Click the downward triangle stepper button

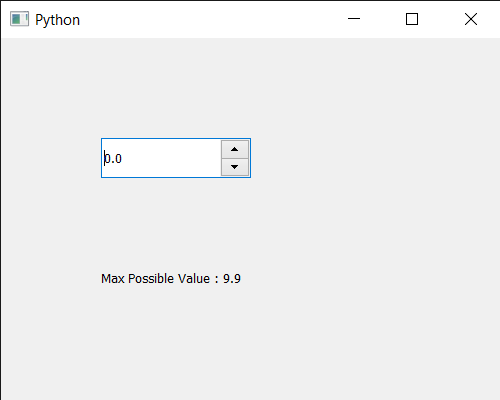tap(235, 167)
